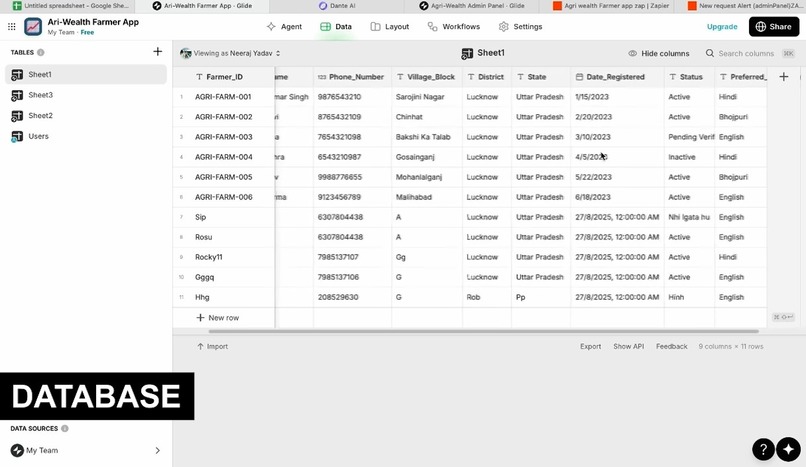Click the Data Sources info icon
Image resolution: width=806 pixels, height=467 pixels.
coord(65,428)
